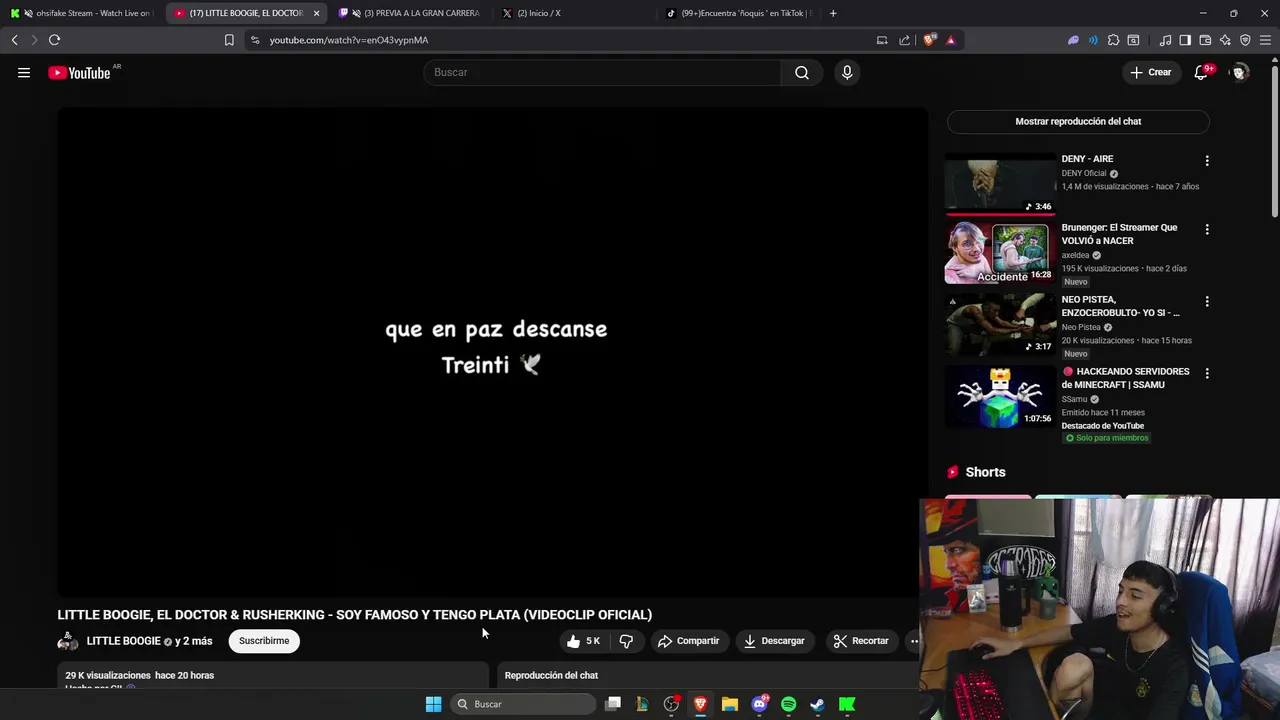The width and height of the screenshot is (1280, 720).
Task: Click the Descargar button
Action: (774, 641)
